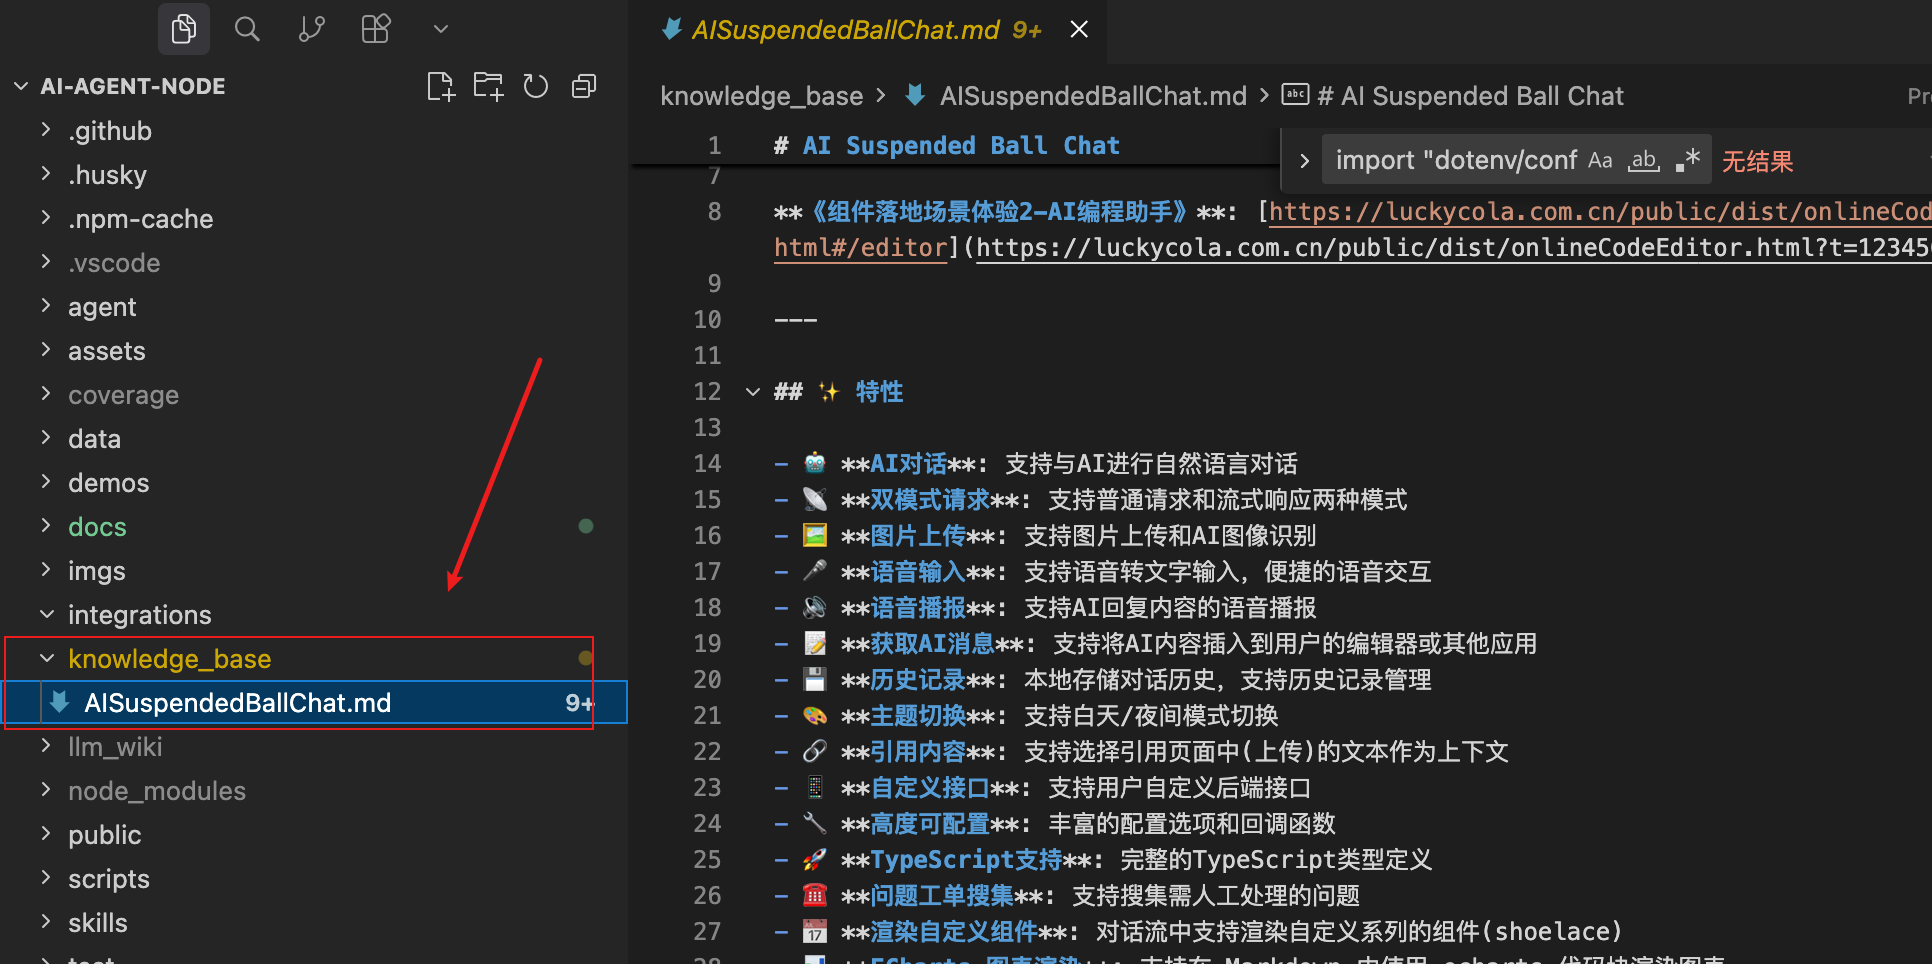Click line number 14 in the gutter
This screenshot has height=964, width=1932.
[x=707, y=464]
